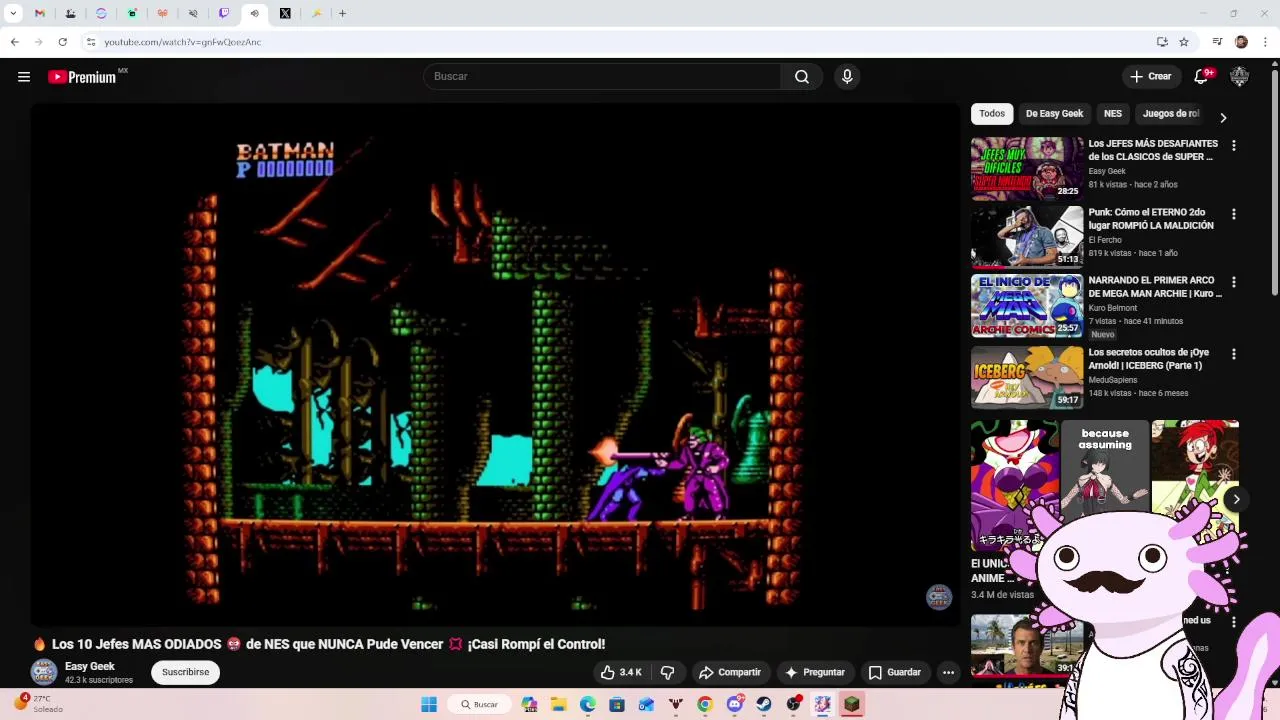
Task: Open the tab search dropdown
Action: 13,13
